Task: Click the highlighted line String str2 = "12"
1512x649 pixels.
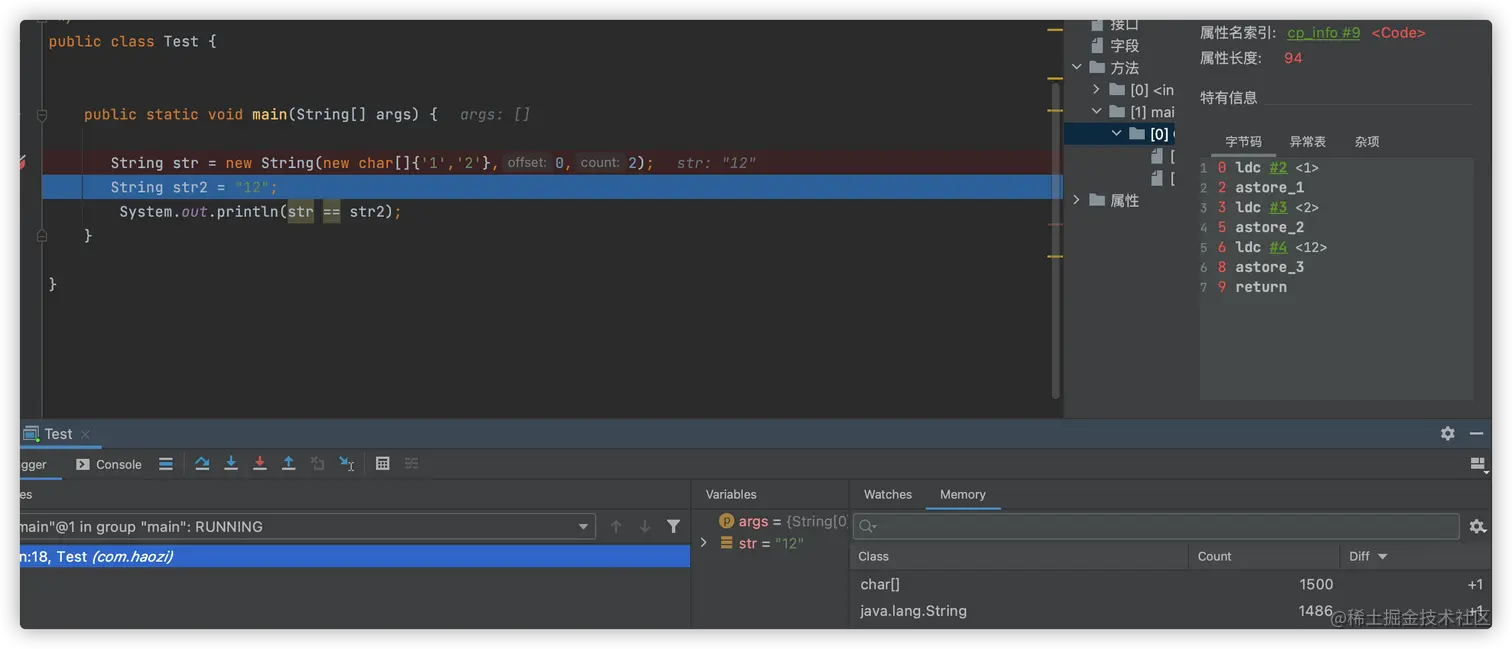Action: click(x=551, y=187)
